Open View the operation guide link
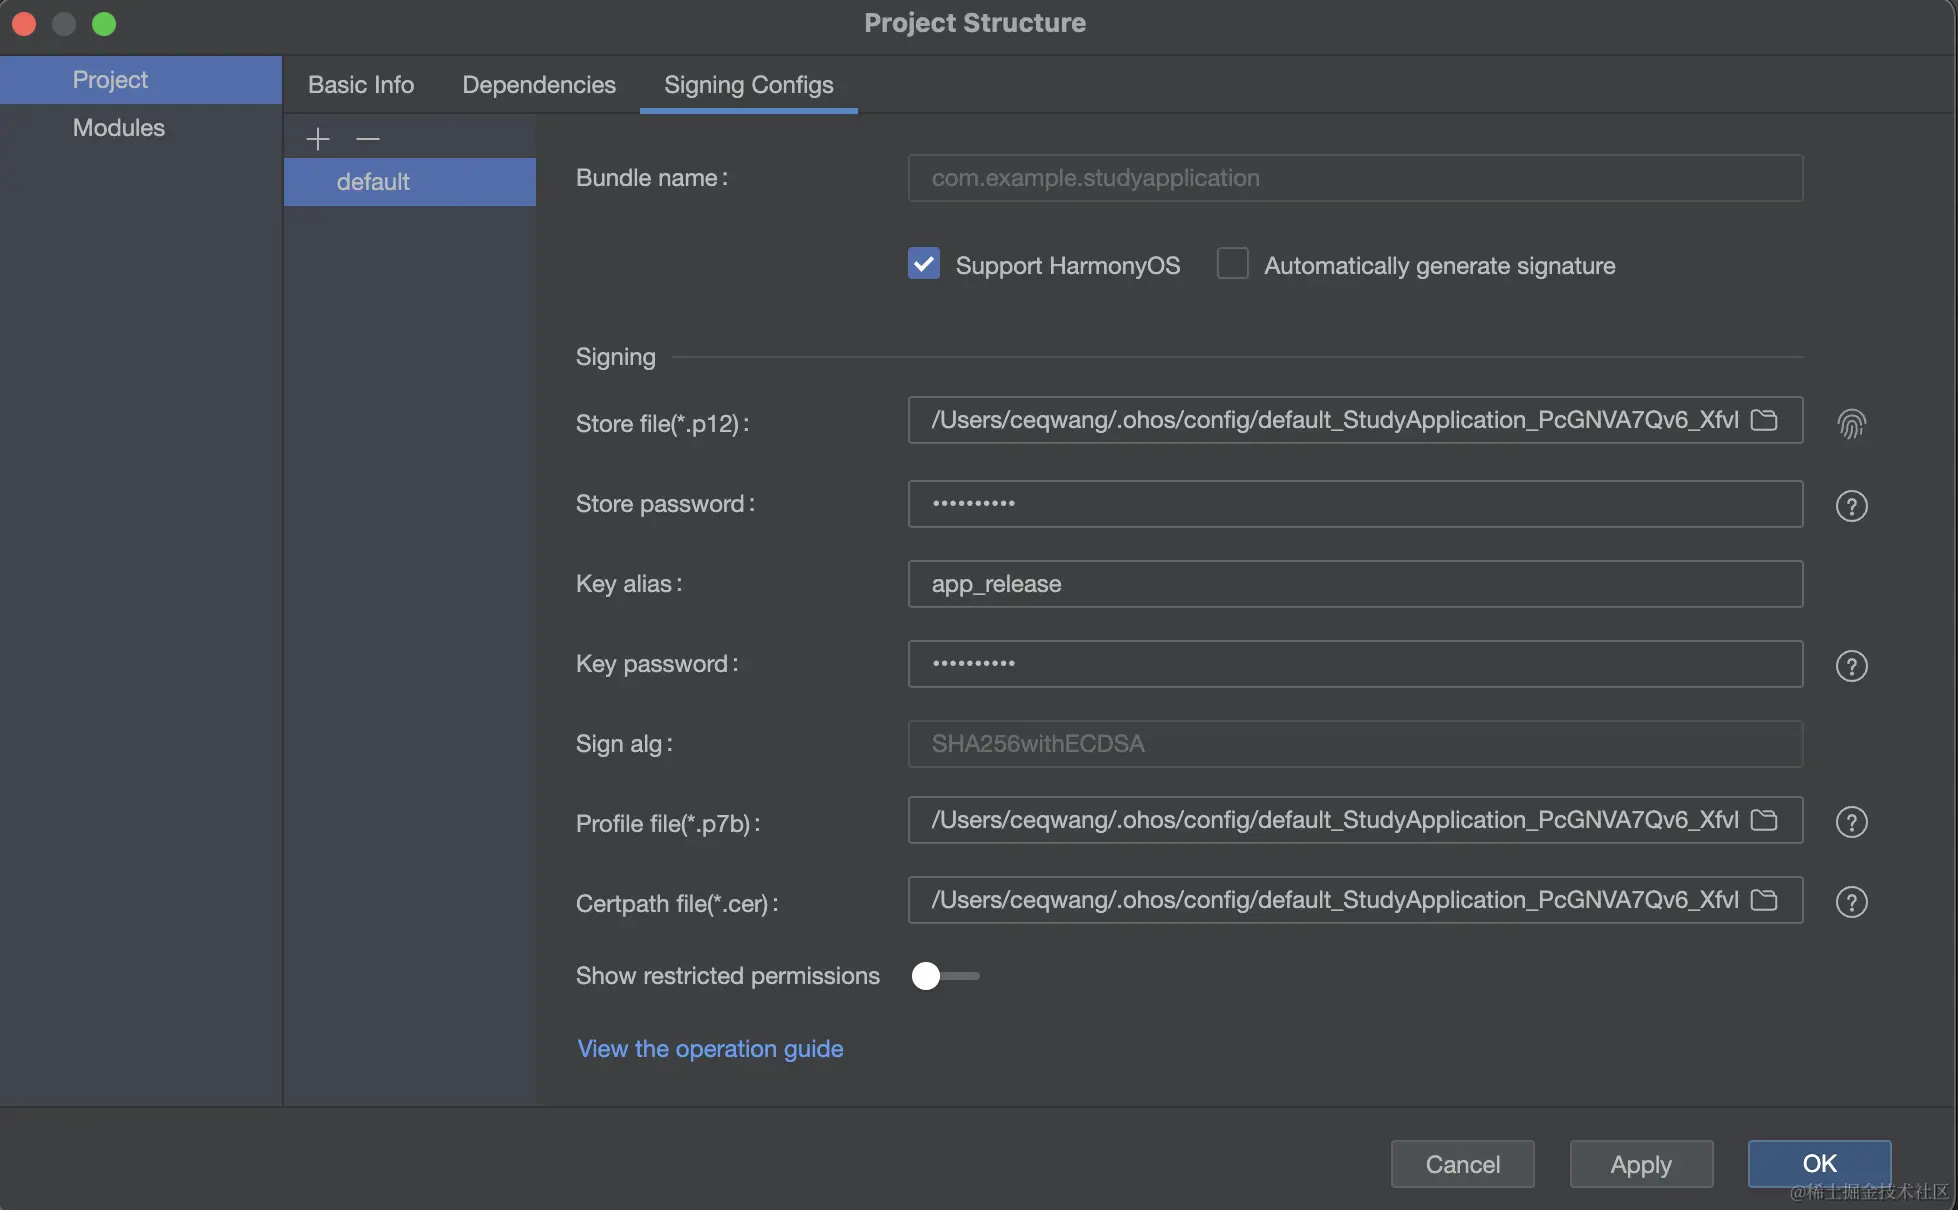Screen dimensions: 1958x1210 pyautogui.click(x=710, y=1049)
